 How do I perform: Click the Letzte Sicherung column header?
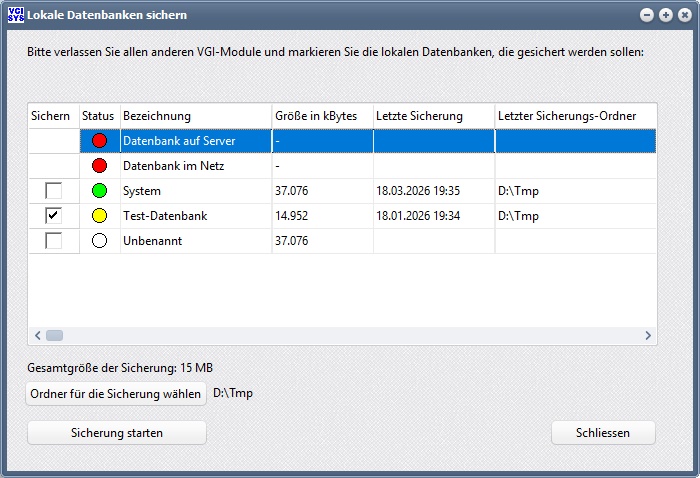(432, 116)
